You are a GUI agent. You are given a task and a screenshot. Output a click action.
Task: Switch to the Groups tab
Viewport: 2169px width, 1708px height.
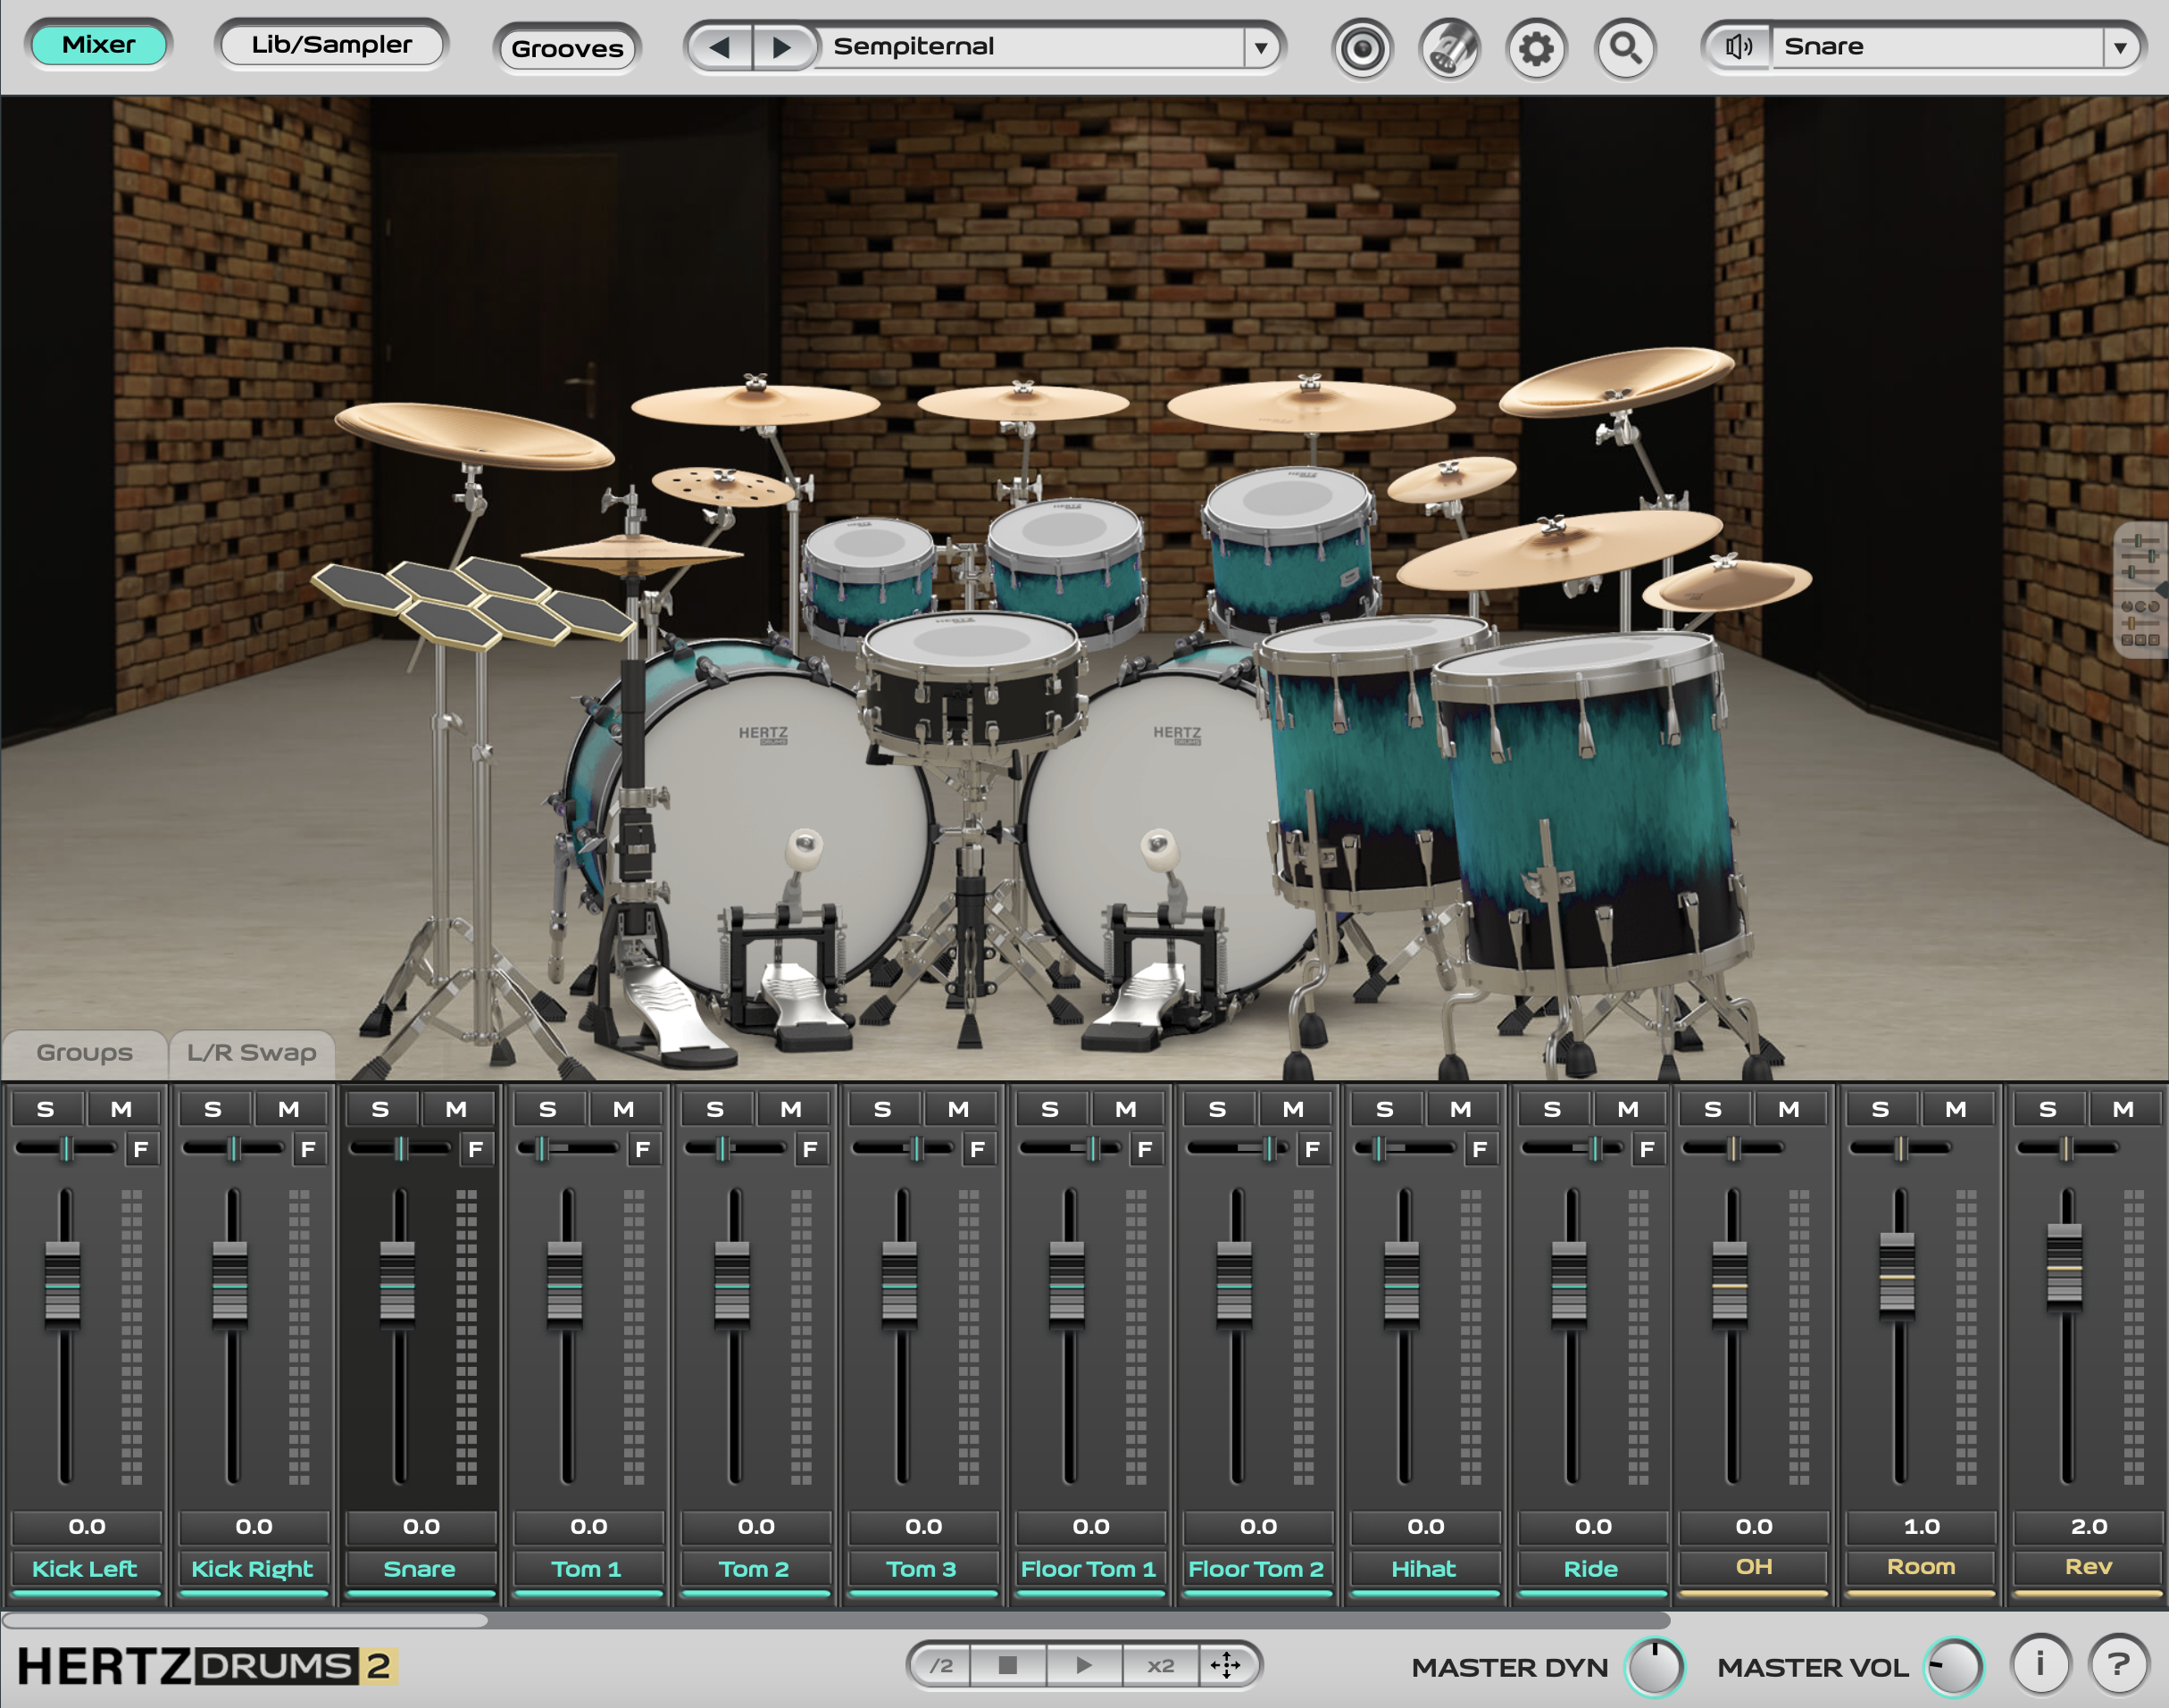[x=84, y=1051]
